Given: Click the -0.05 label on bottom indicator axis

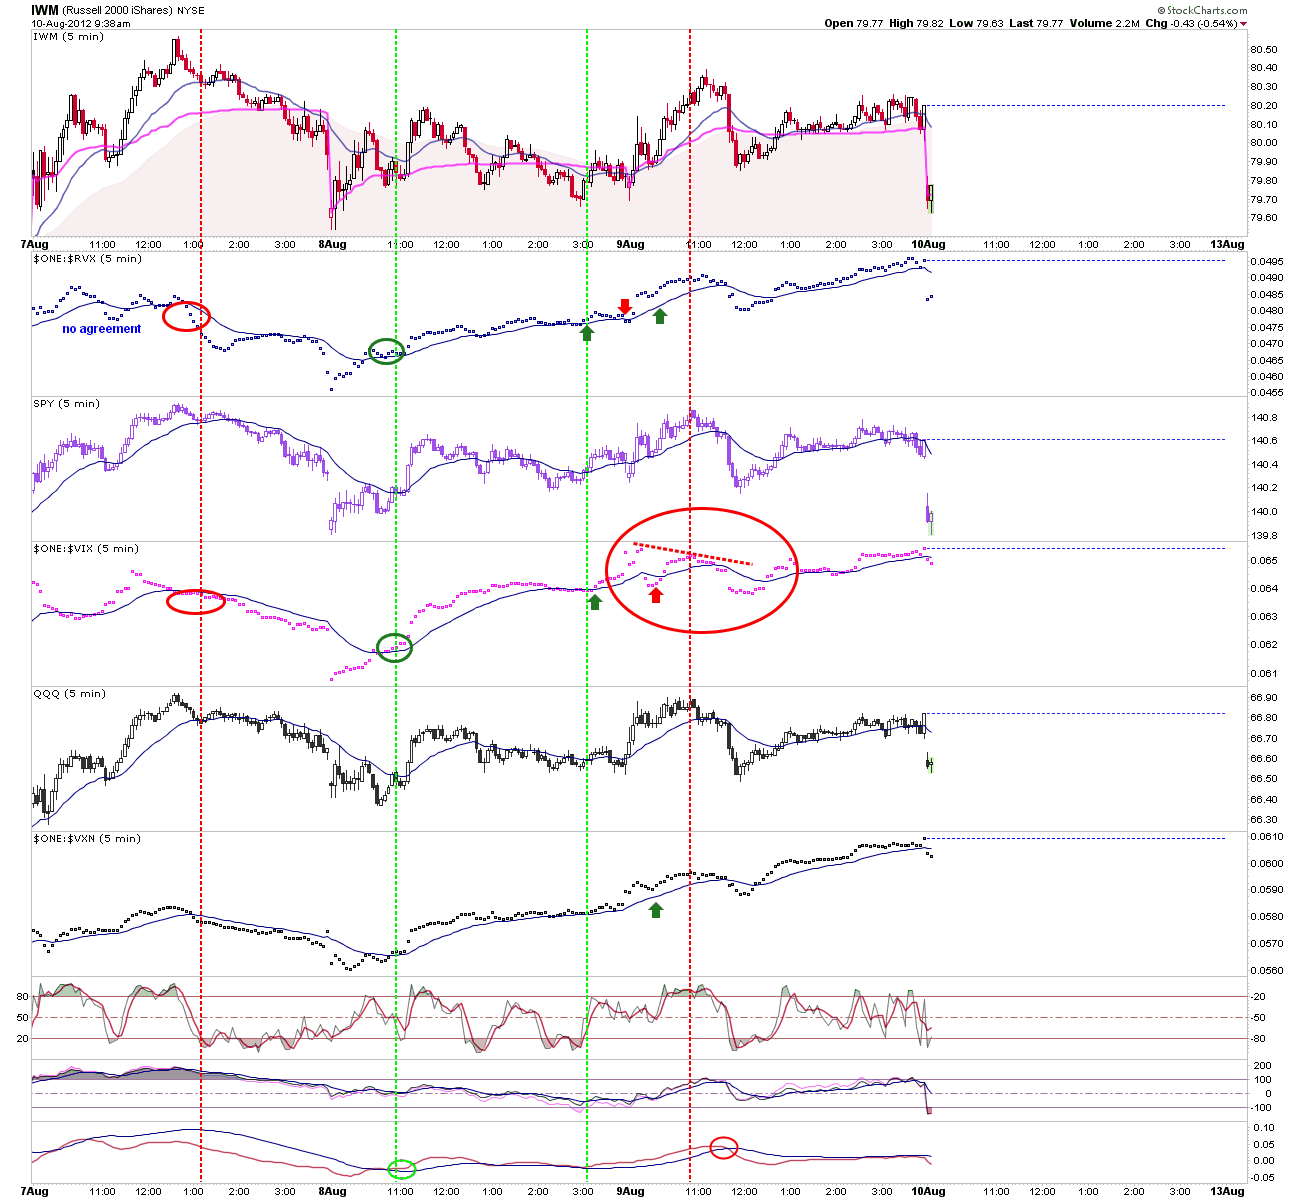Looking at the screenshot, I should click(x=1263, y=1177).
